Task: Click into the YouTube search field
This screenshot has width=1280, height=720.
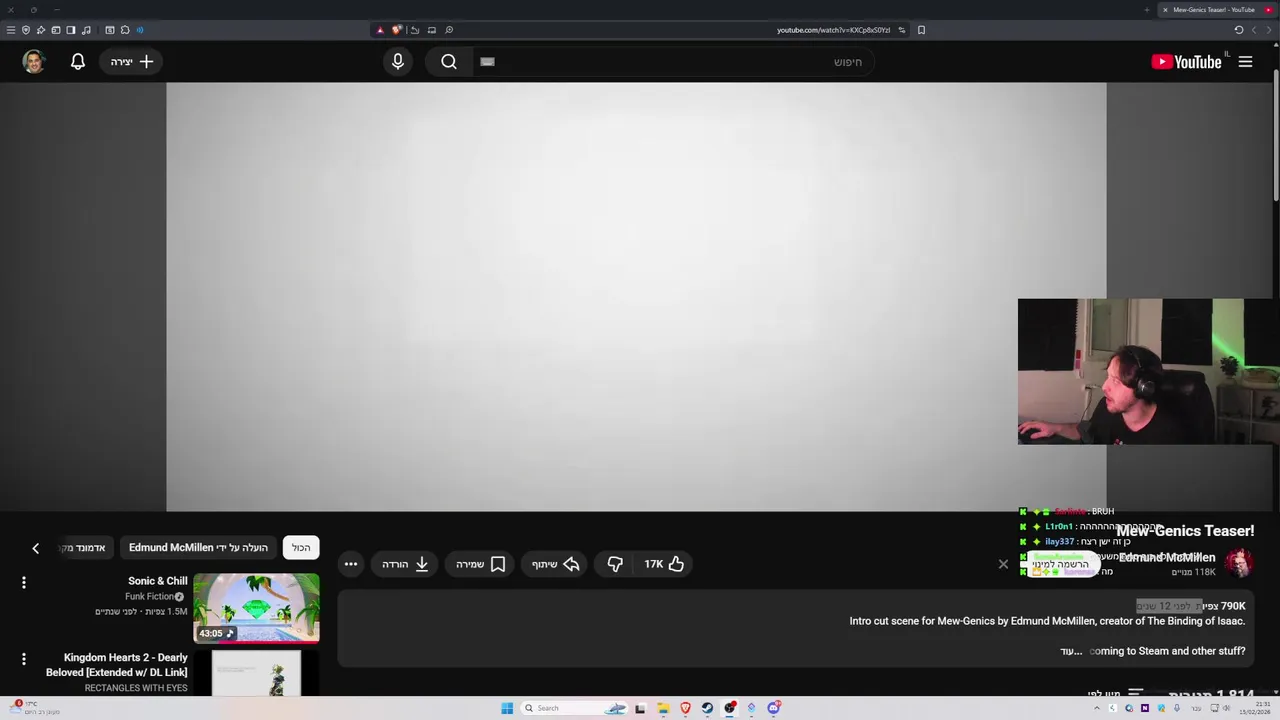Action: (674, 62)
